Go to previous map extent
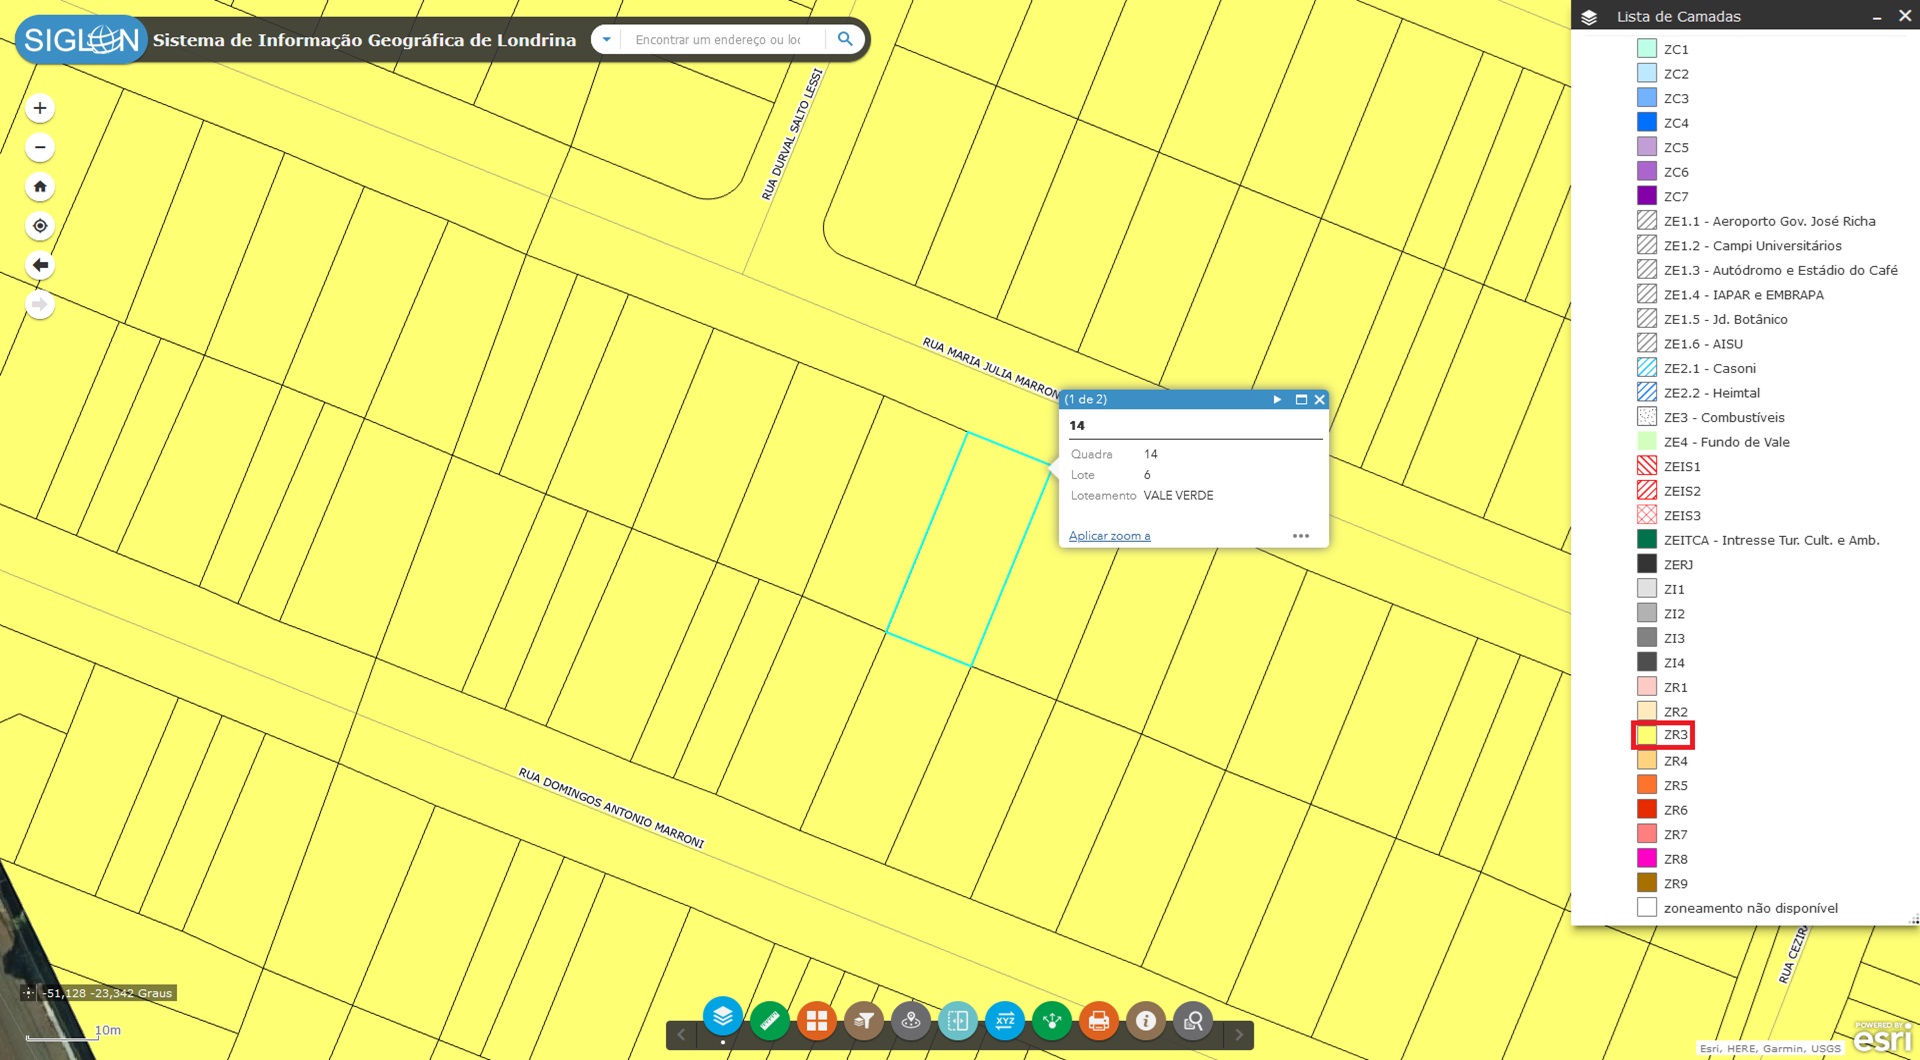Screen dimensions: 1920x1060 40,265
